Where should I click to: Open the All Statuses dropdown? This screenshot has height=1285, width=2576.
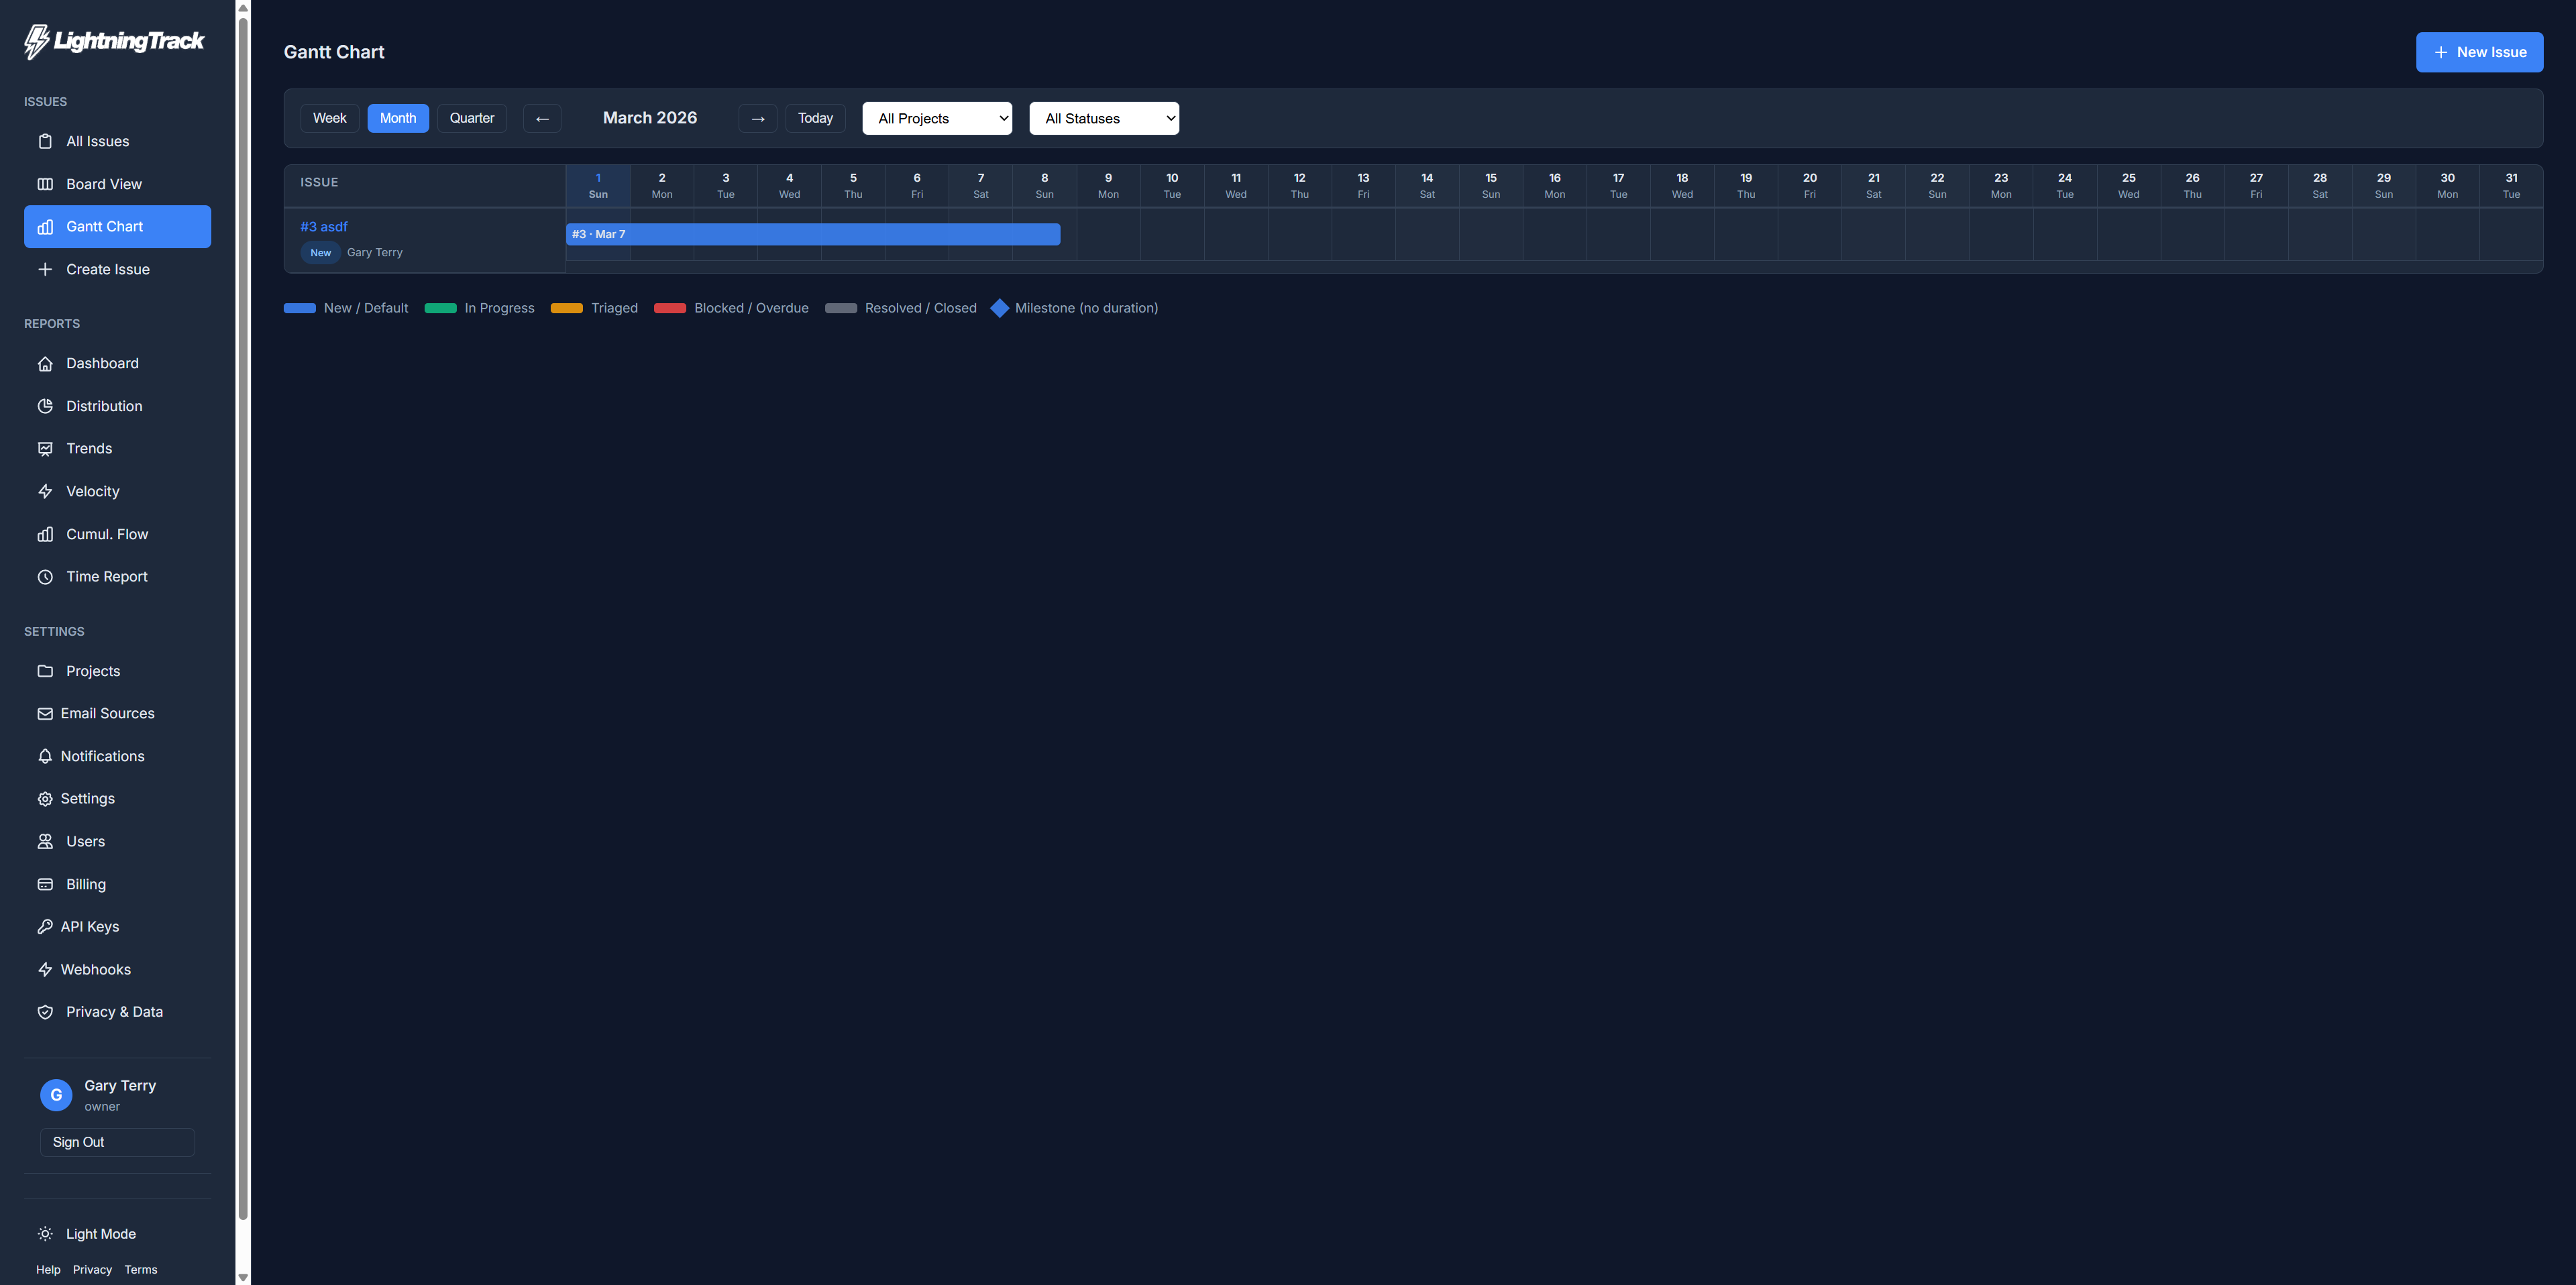1104,118
